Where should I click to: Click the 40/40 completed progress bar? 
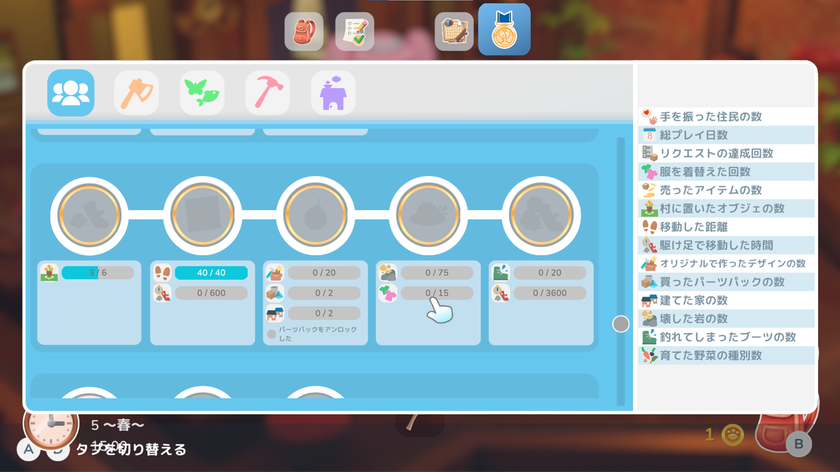coord(211,273)
